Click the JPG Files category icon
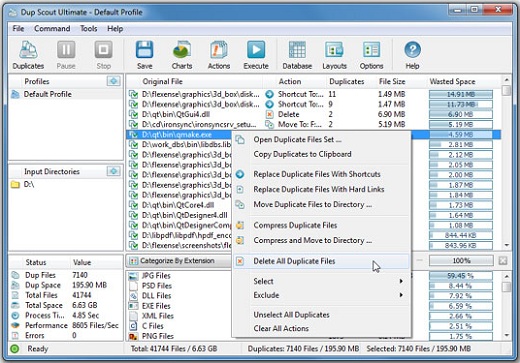Image resolution: width=520 pixels, height=363 pixels. [133, 276]
